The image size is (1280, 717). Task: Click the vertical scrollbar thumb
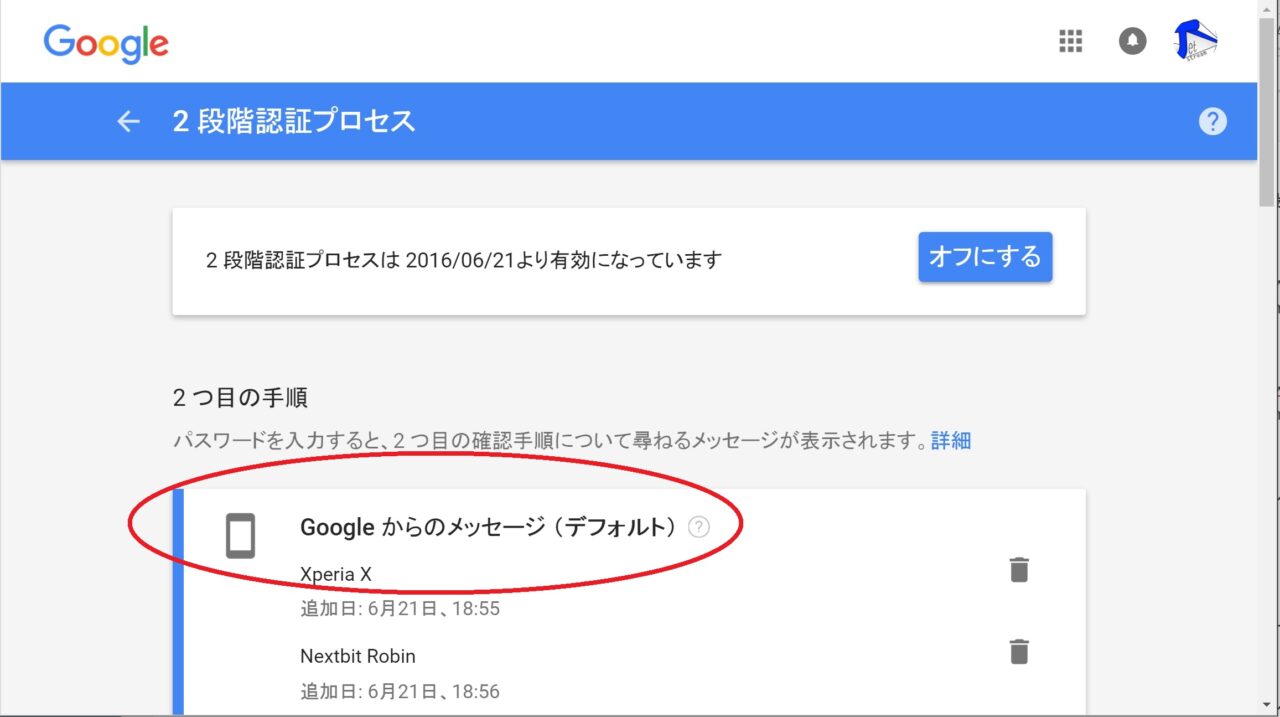click(x=1267, y=110)
